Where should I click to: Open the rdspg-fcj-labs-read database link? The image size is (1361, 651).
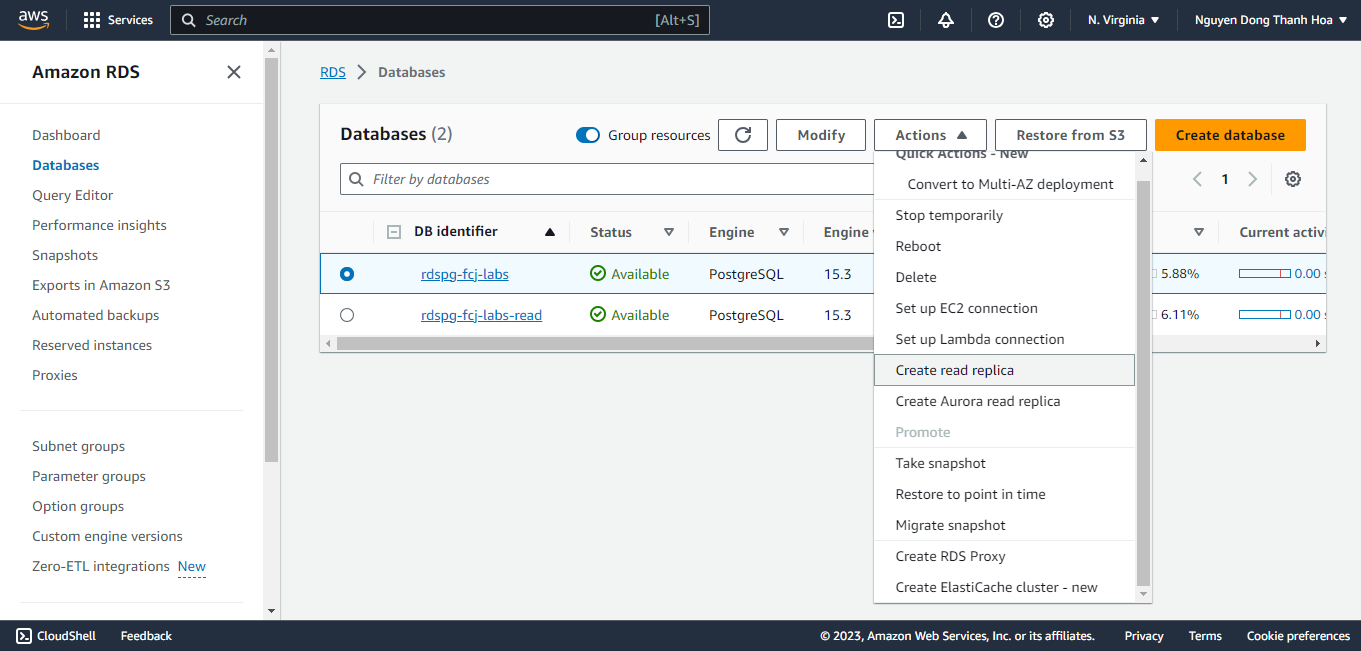pos(481,315)
